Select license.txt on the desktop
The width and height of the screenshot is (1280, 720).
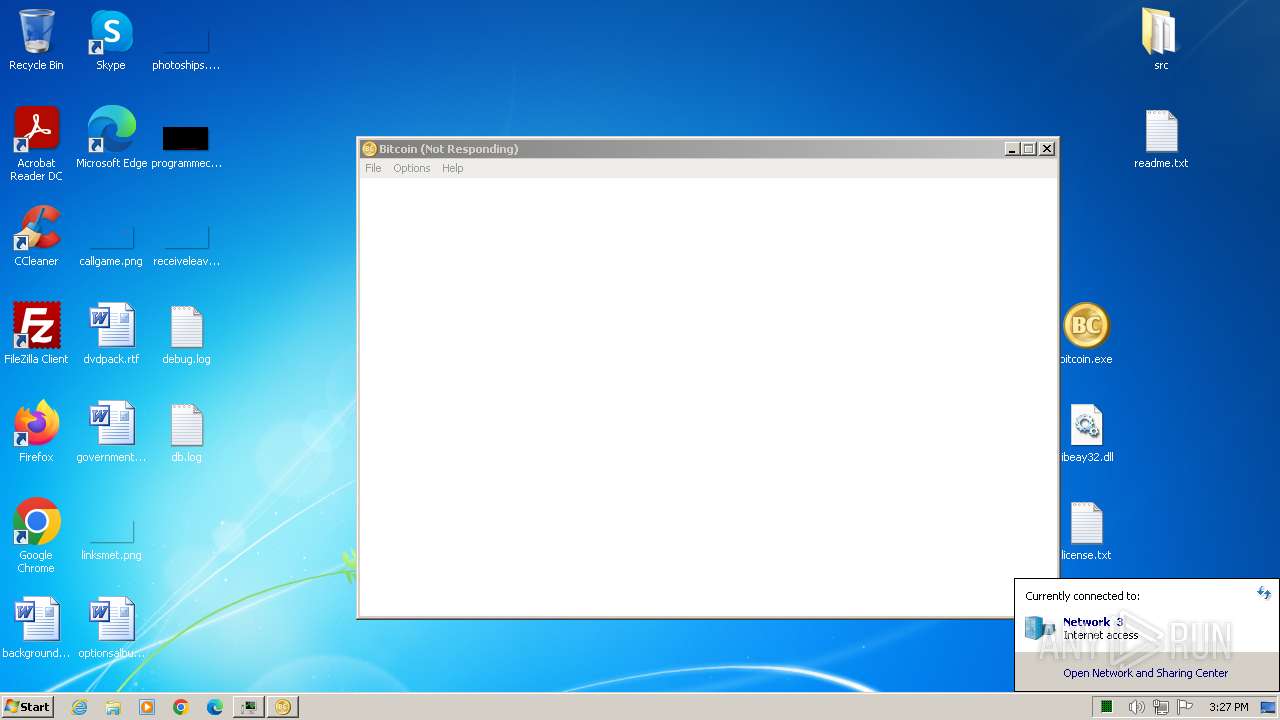(x=1086, y=530)
